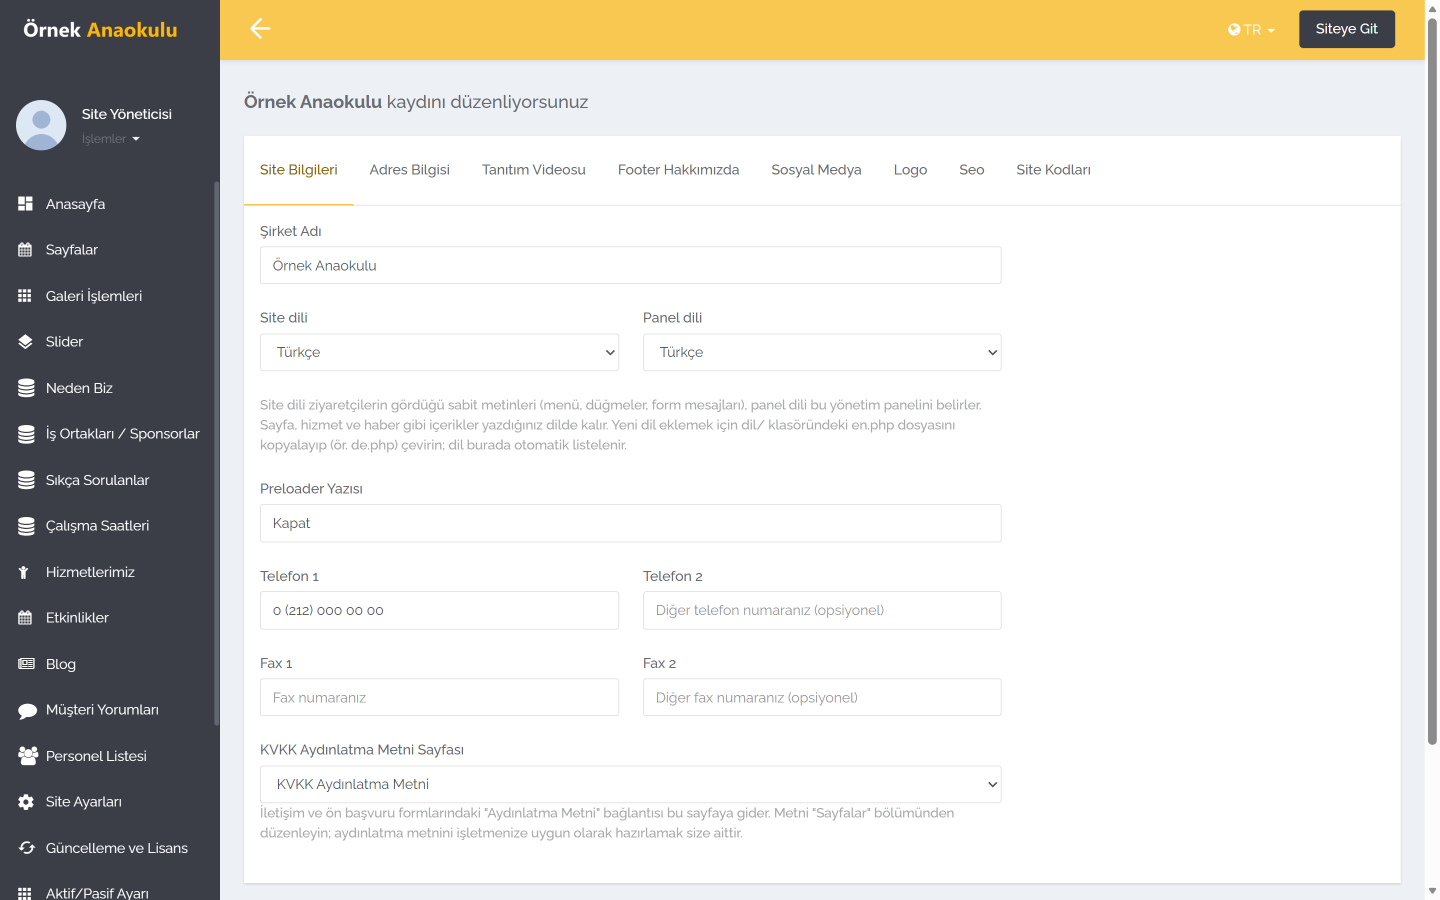Image resolution: width=1440 pixels, height=900 pixels.
Task: Click the Siteye Git button
Action: click(x=1347, y=29)
